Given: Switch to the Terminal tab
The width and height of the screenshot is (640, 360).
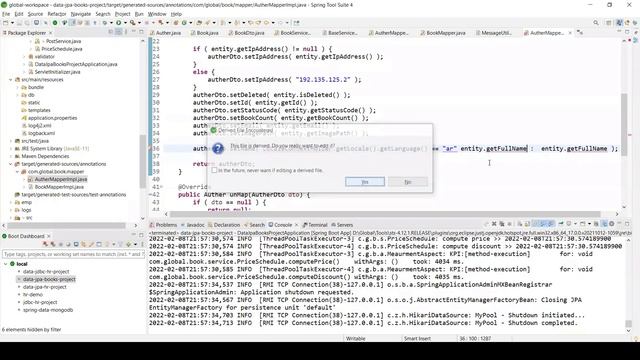Looking at the screenshot, I should pos(315,225).
